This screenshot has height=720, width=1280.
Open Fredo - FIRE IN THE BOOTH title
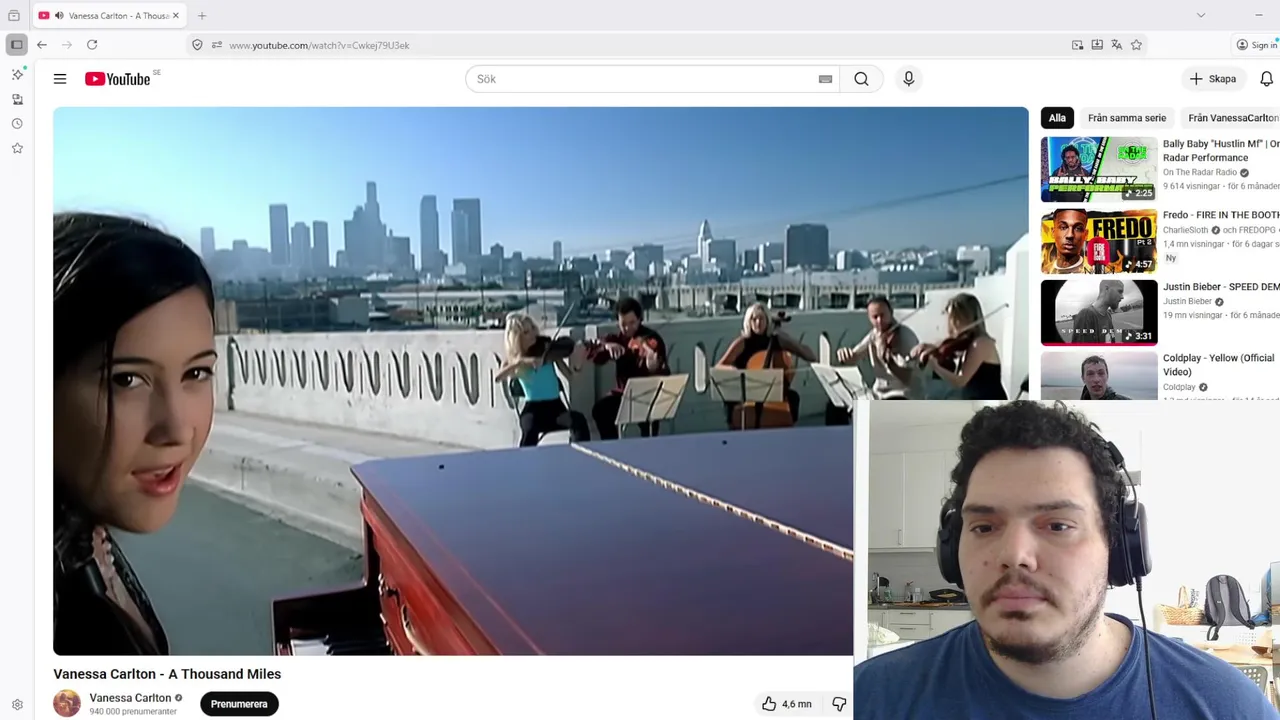coord(1221,215)
